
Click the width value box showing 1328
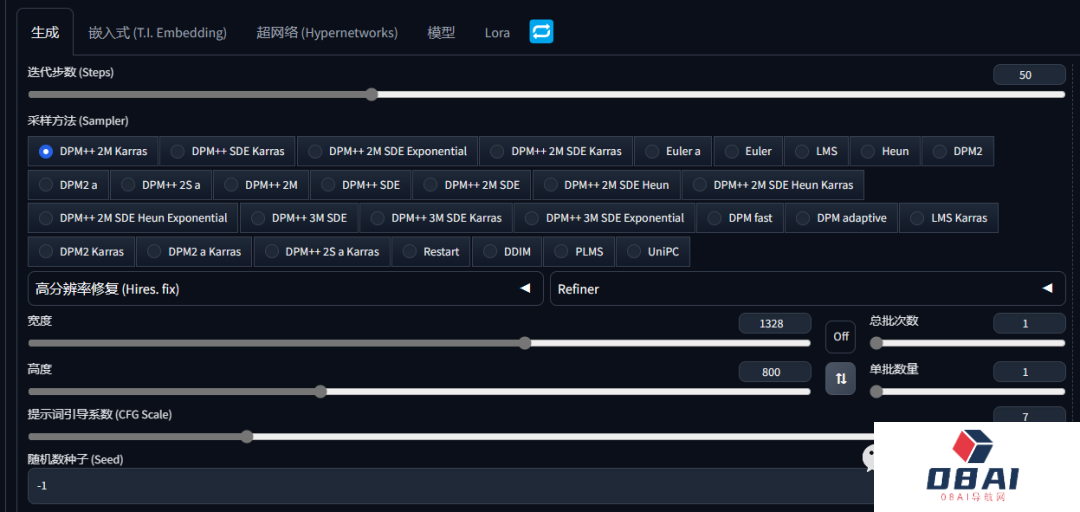point(774,323)
